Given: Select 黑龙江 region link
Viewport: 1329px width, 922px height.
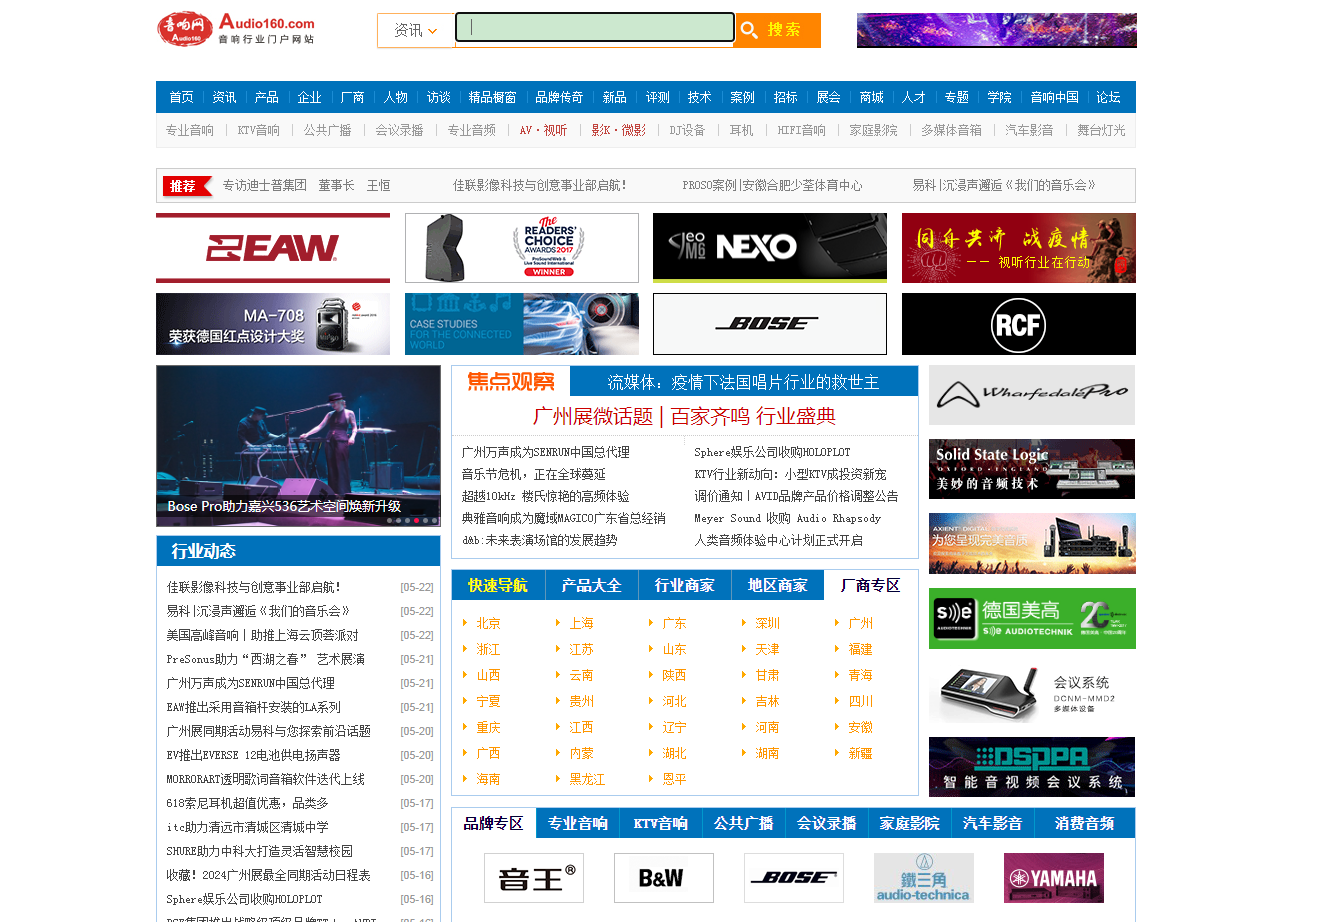Looking at the screenshot, I should point(587,779).
